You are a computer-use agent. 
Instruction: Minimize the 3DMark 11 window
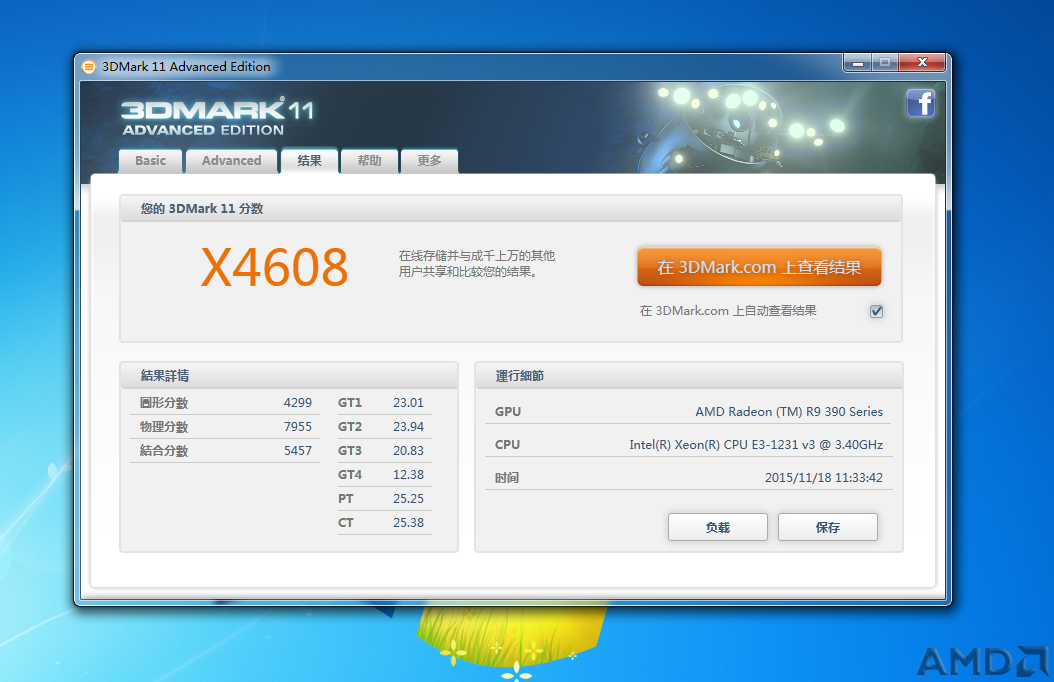[858, 62]
